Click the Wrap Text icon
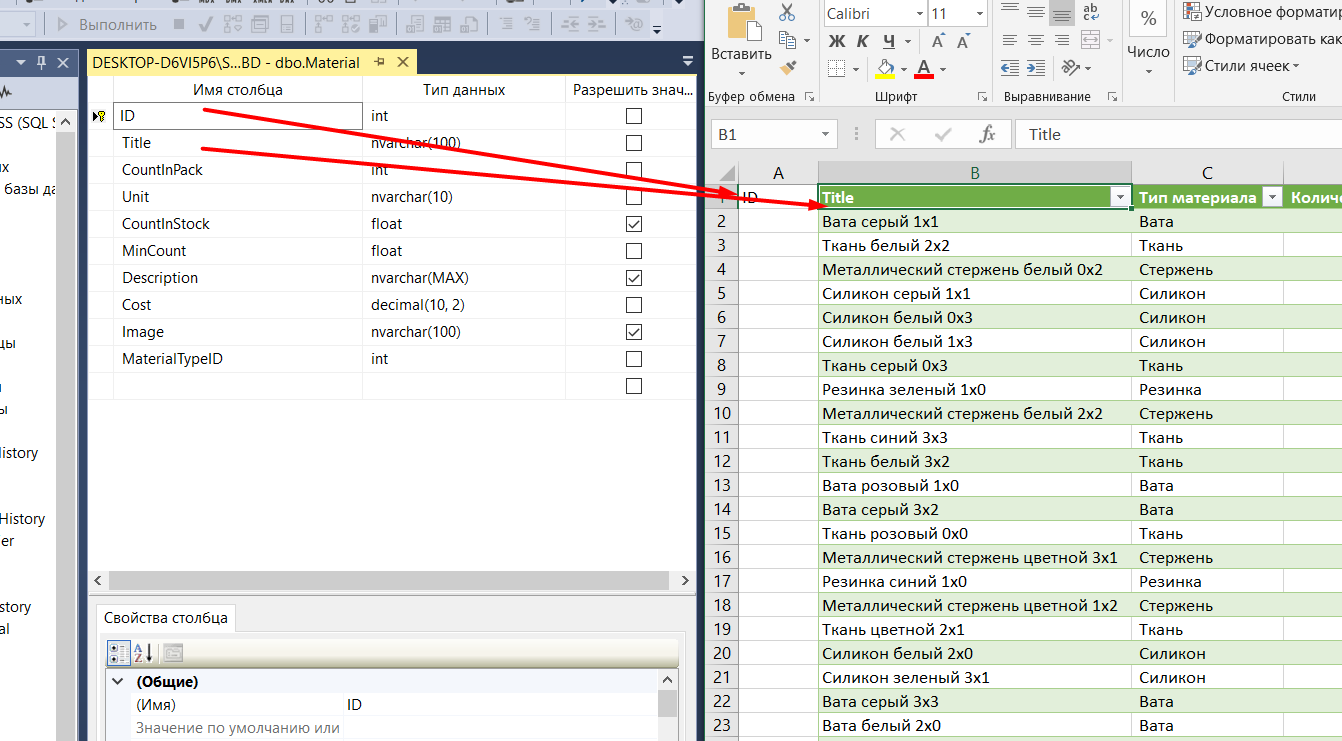The width and height of the screenshot is (1342, 741). (1090, 13)
